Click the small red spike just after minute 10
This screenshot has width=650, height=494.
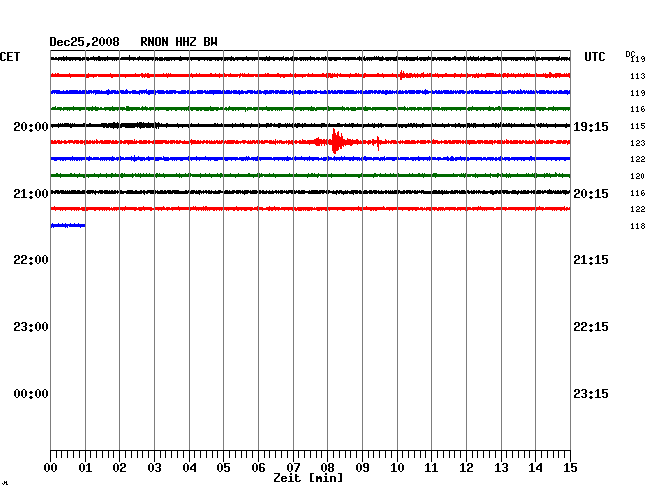coord(402,75)
